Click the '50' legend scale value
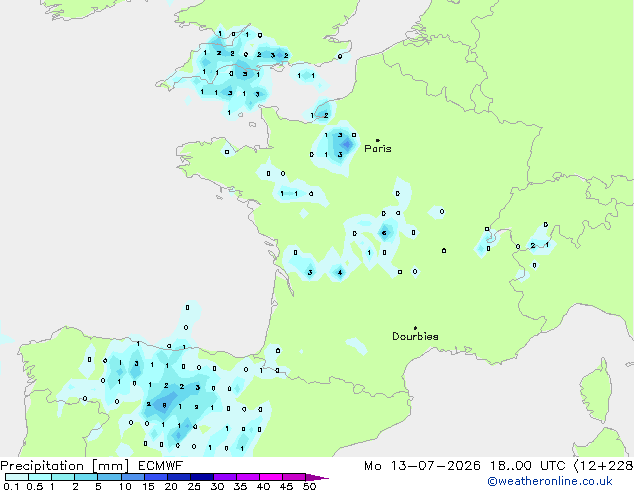Image resolution: width=634 pixels, height=490 pixels. (310, 486)
